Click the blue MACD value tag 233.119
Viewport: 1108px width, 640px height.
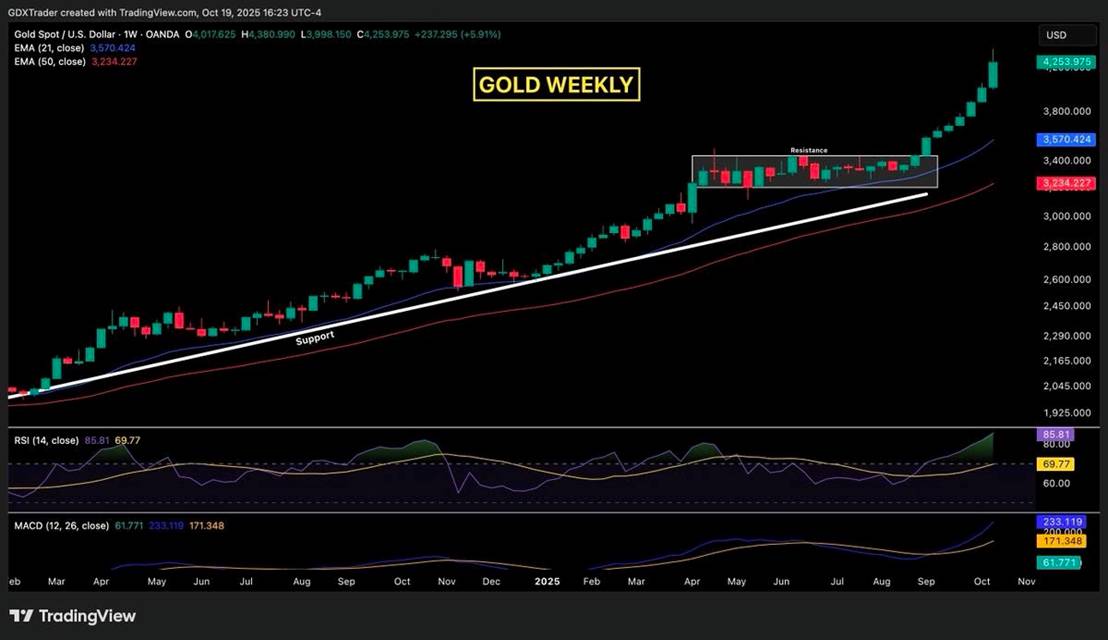[x=1061, y=522]
